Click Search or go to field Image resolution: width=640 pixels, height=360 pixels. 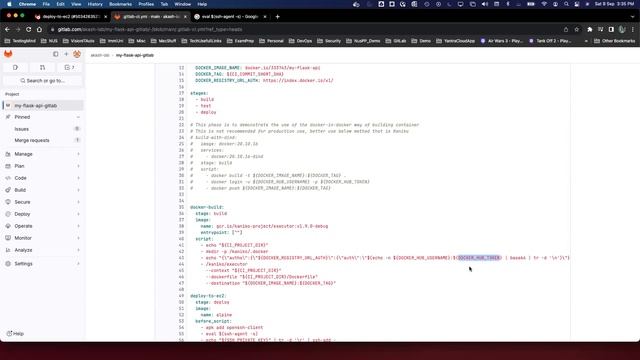(42, 81)
